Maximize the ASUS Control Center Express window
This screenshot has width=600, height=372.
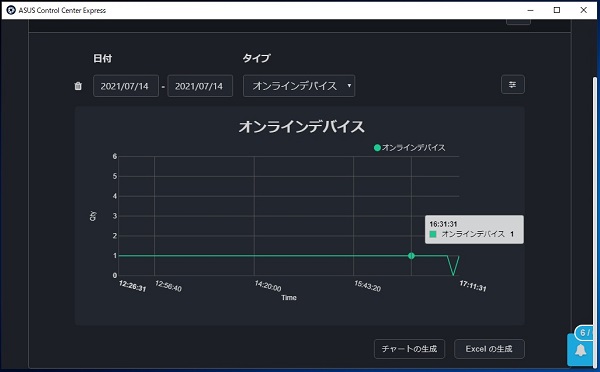(x=557, y=10)
